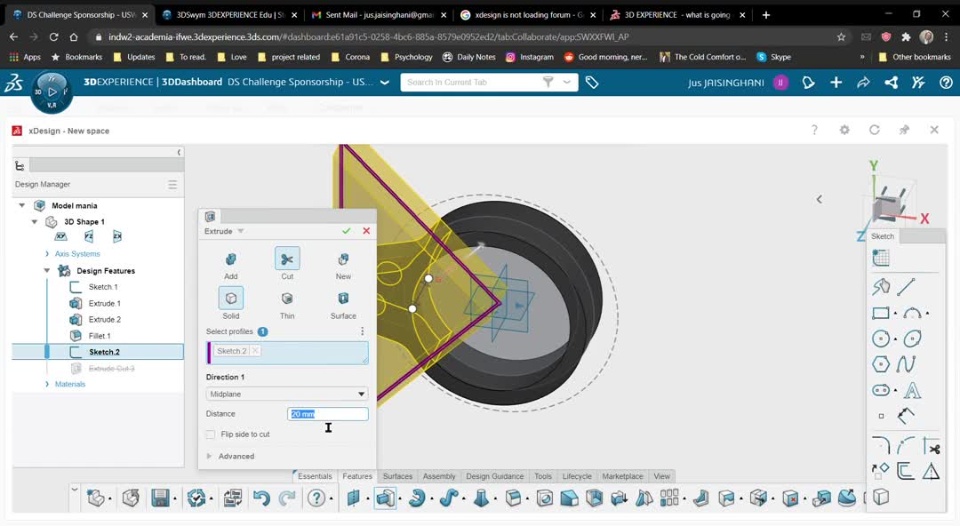
Task: Expand the Axis Systems node
Action: coord(47,254)
